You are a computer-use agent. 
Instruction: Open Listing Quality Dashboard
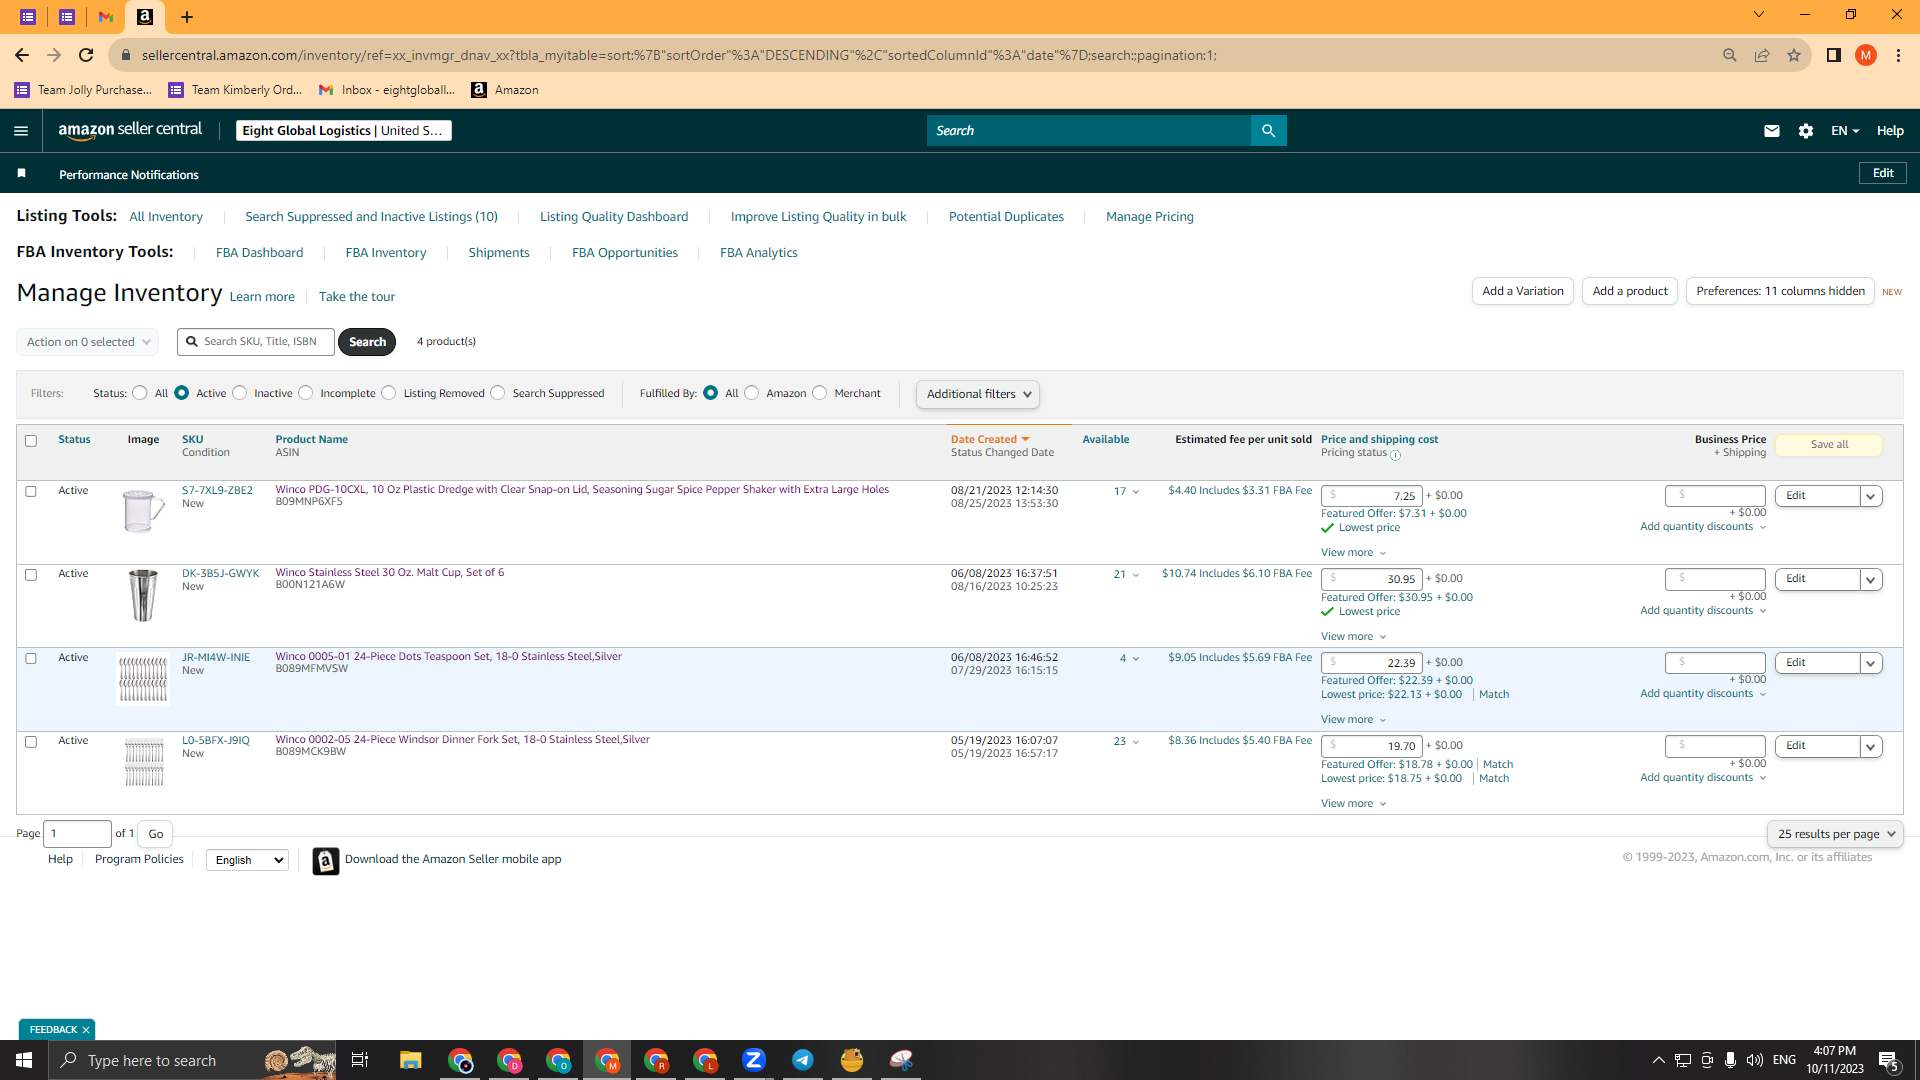(614, 217)
